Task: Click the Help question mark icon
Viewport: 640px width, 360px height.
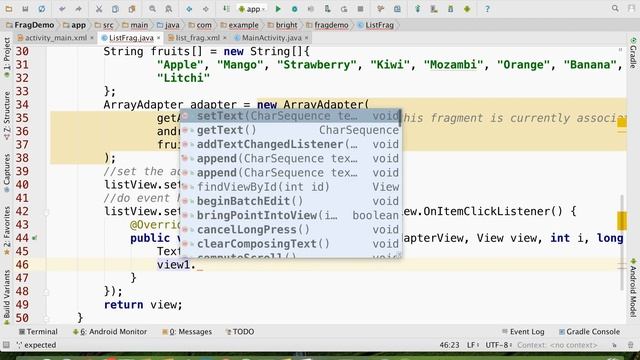Action: (x=487, y=9)
